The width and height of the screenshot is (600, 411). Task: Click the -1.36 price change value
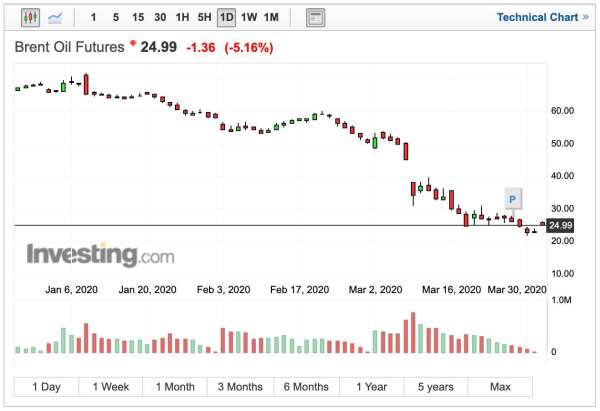coord(201,48)
